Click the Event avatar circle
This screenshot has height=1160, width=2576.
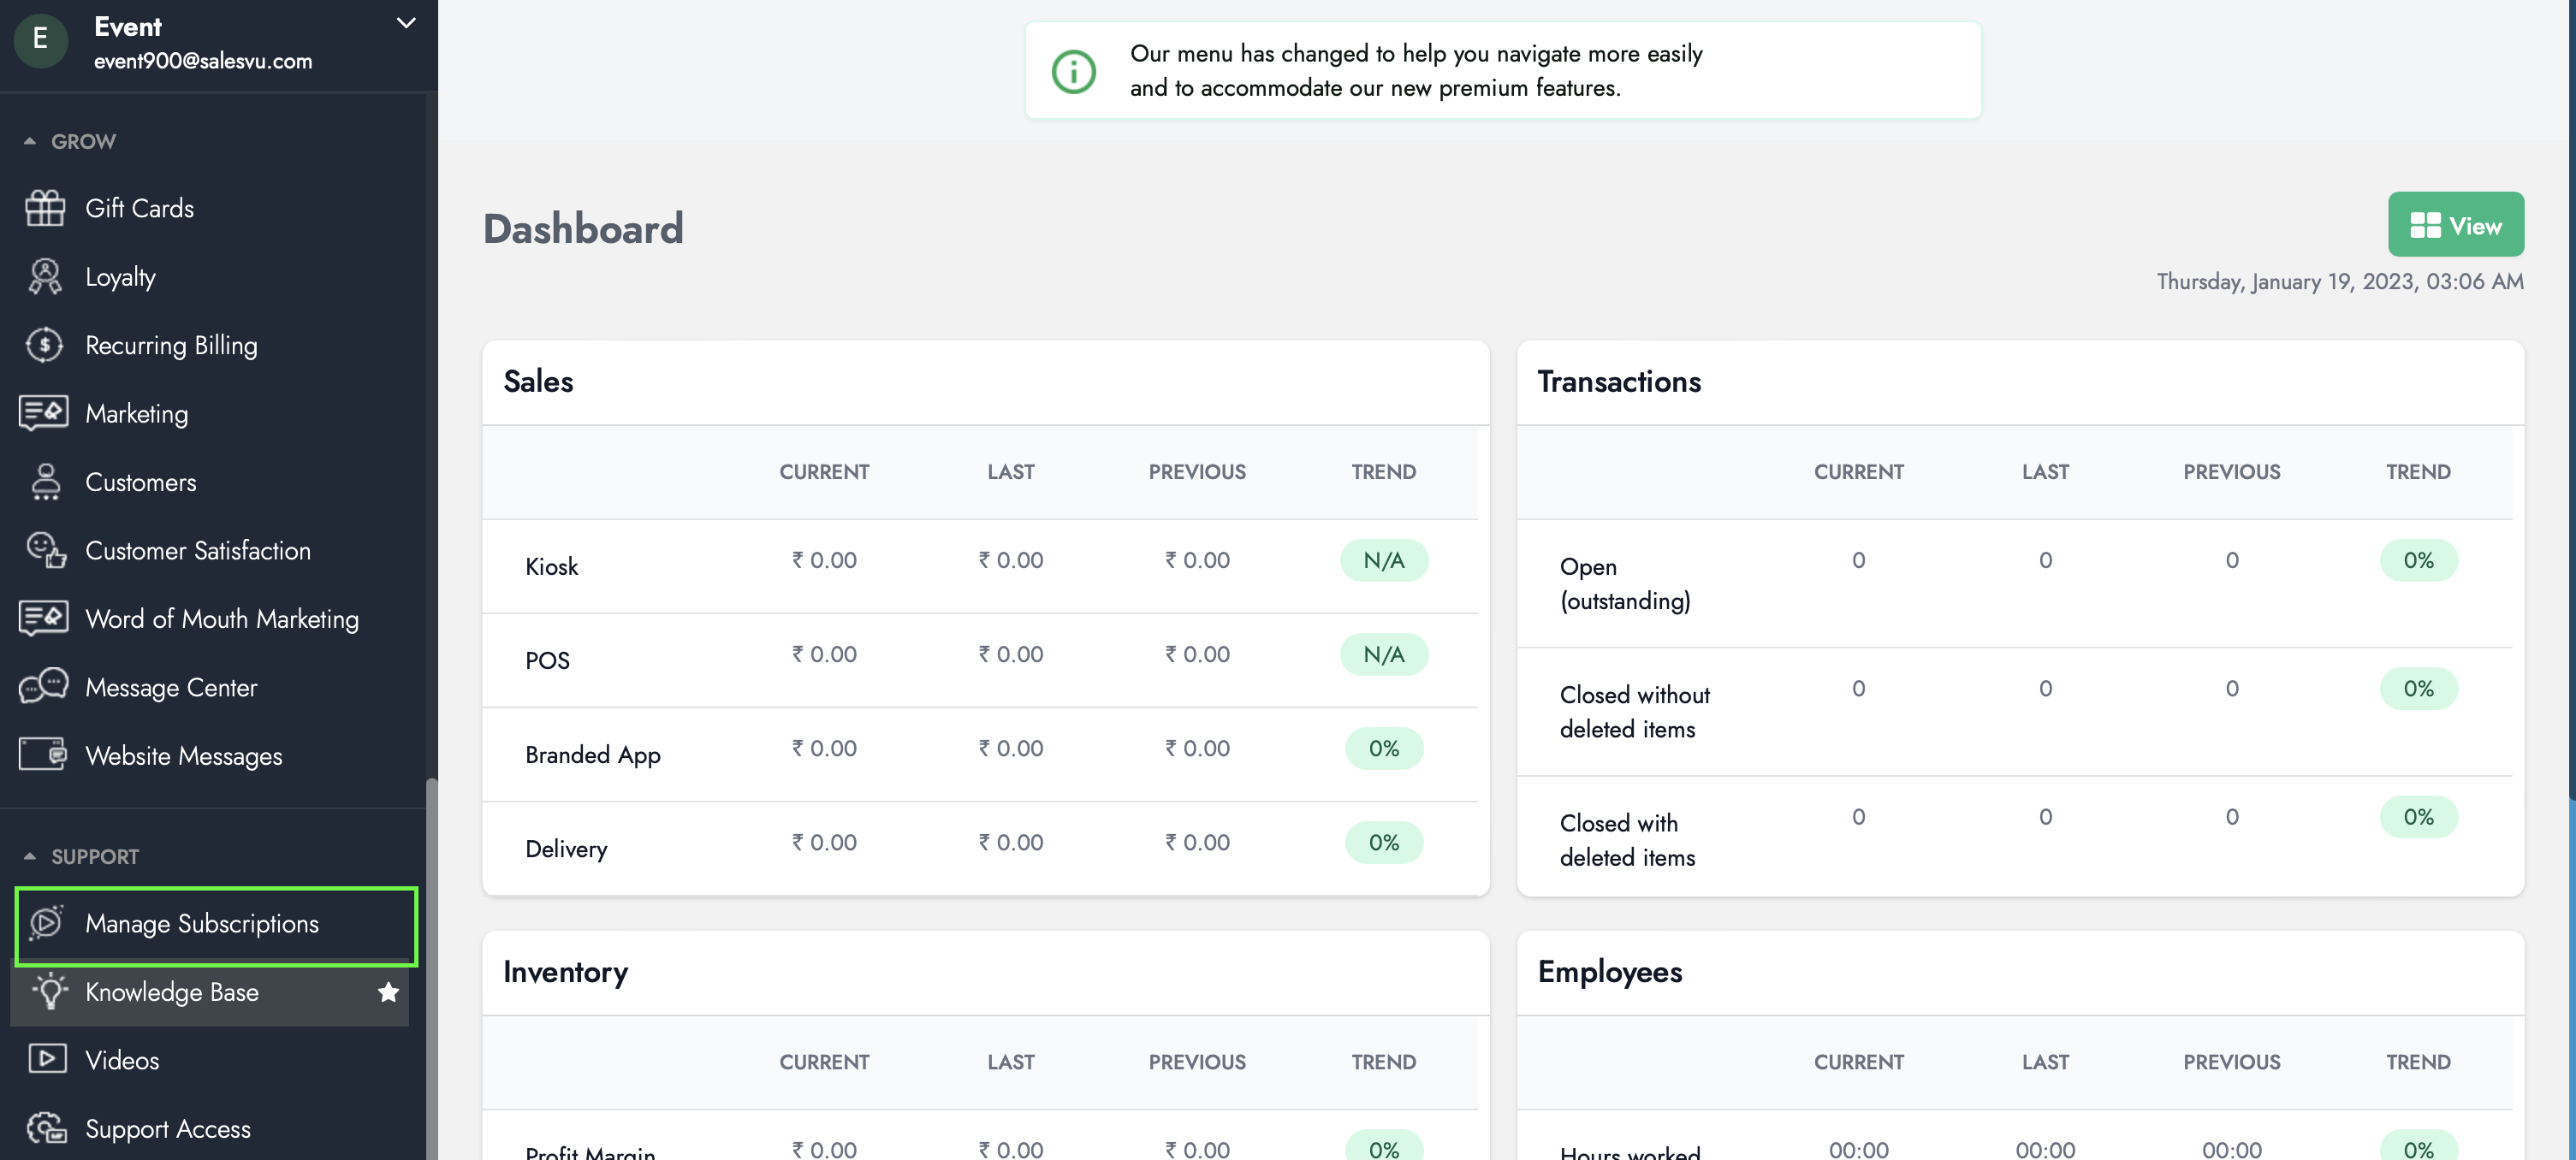(41, 40)
